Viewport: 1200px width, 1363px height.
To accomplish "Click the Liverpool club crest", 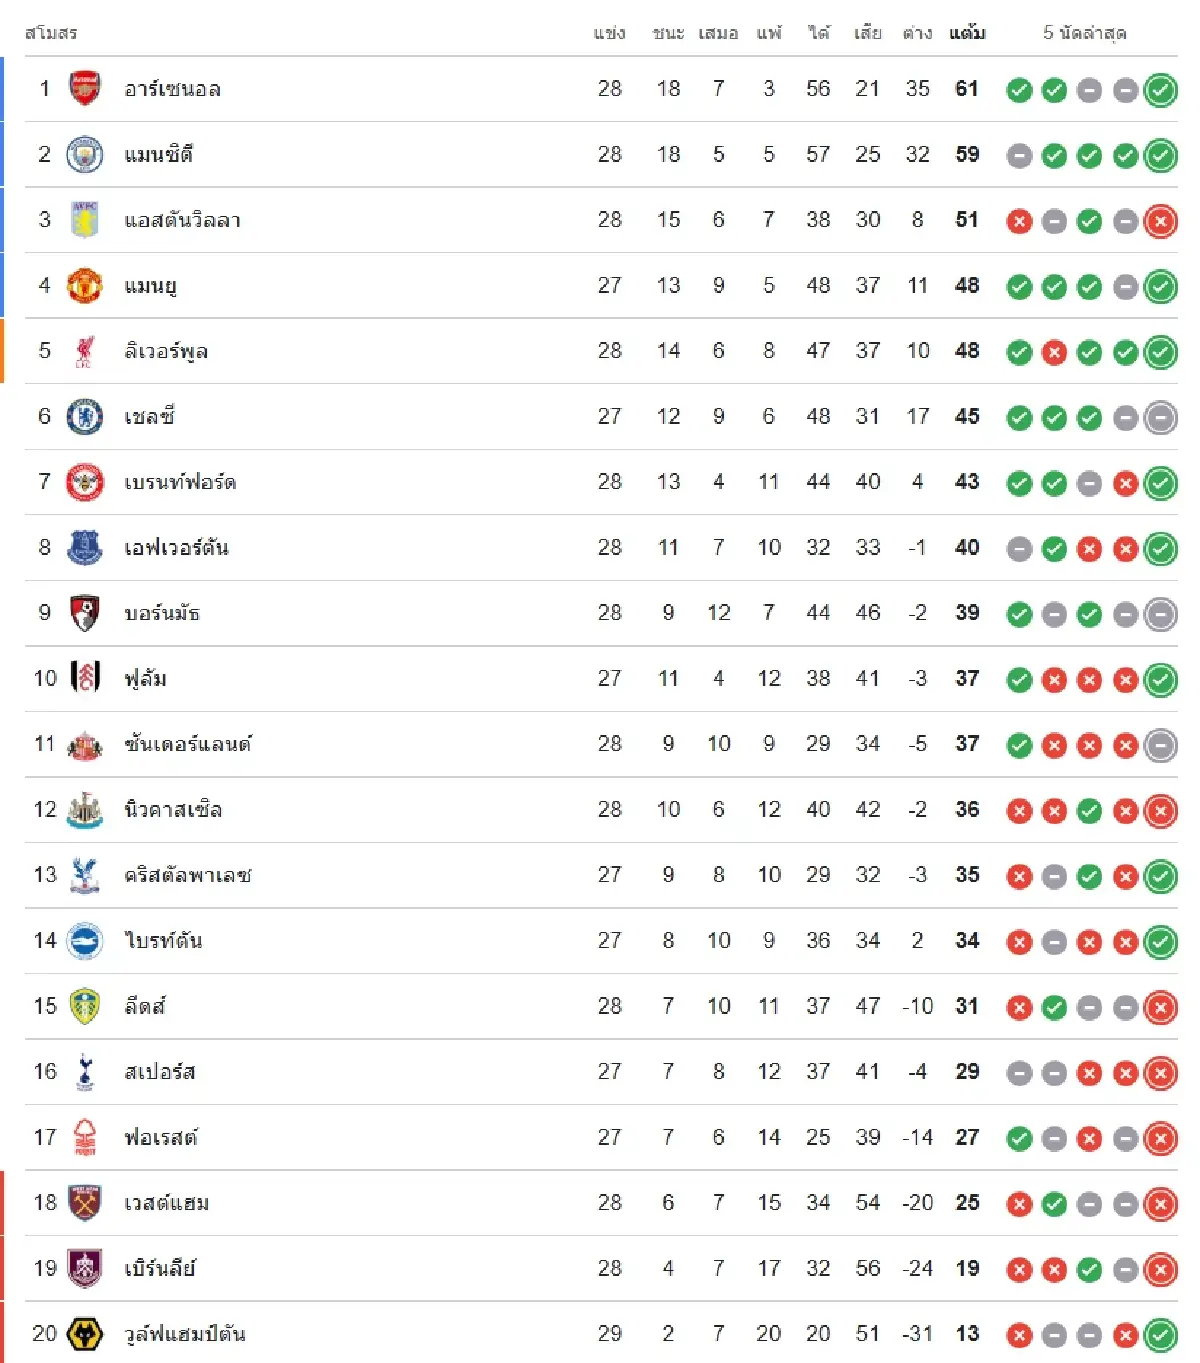I will point(85,351).
